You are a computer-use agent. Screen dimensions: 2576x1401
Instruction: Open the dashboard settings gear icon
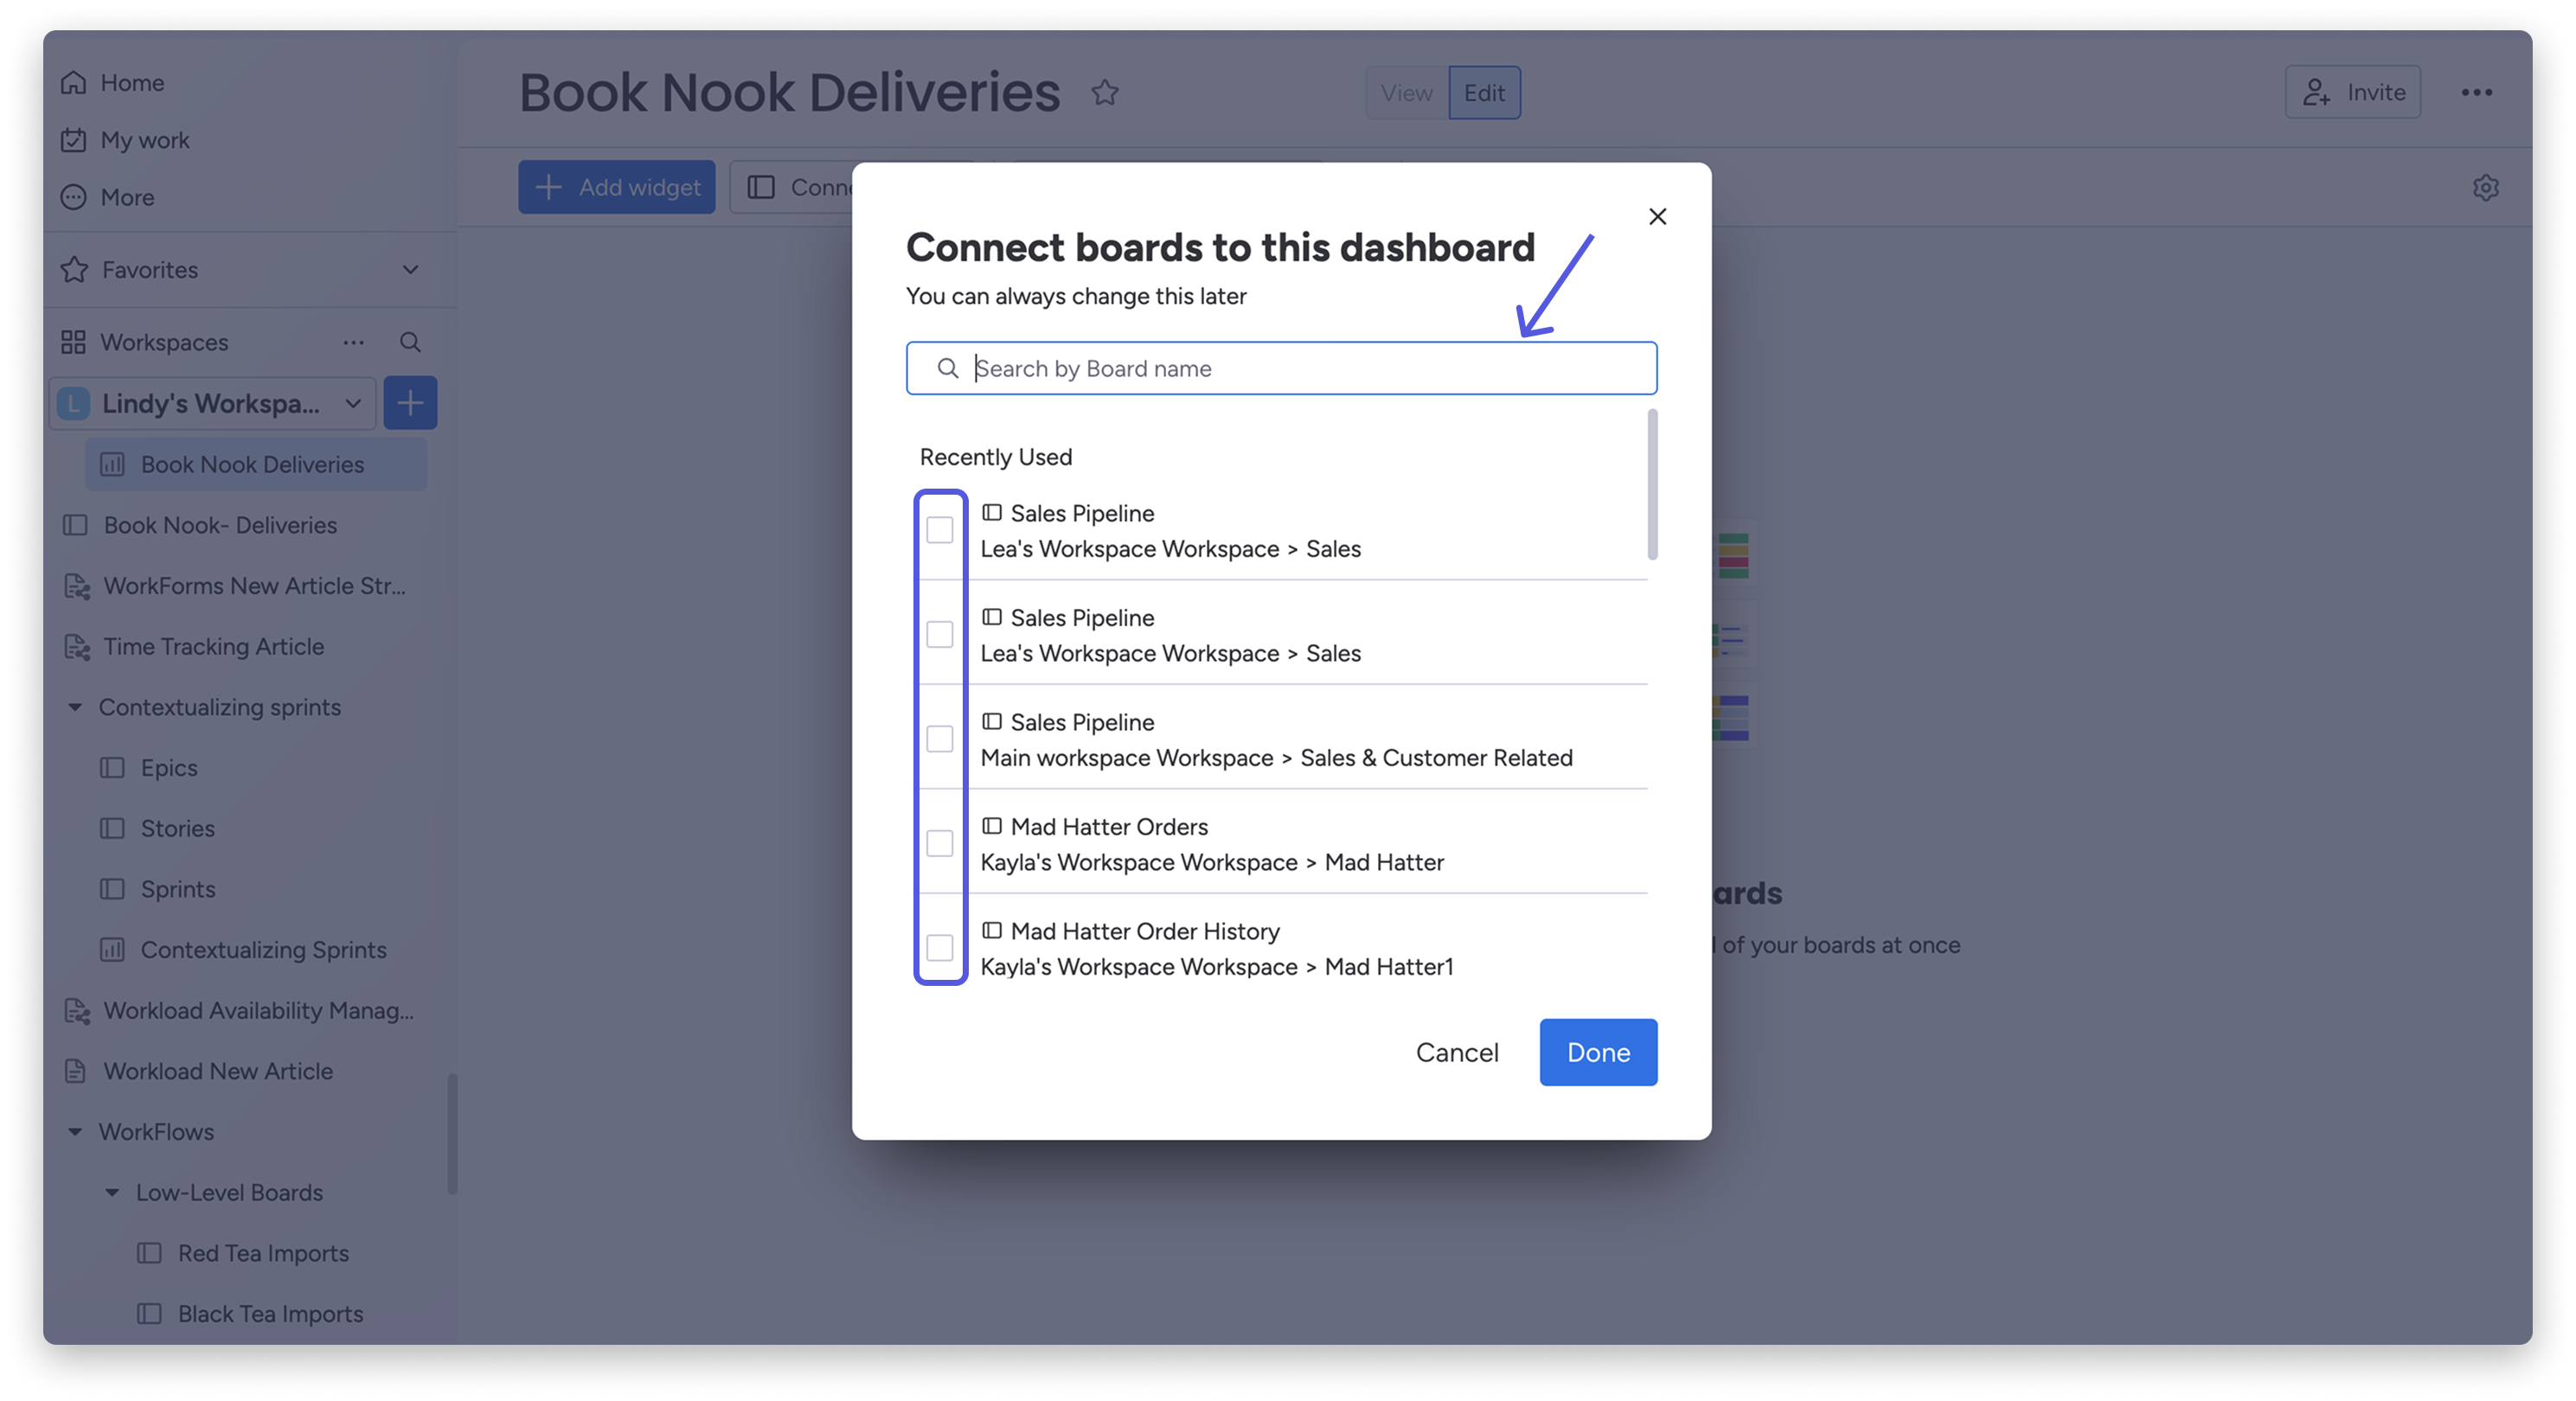coord(2485,187)
